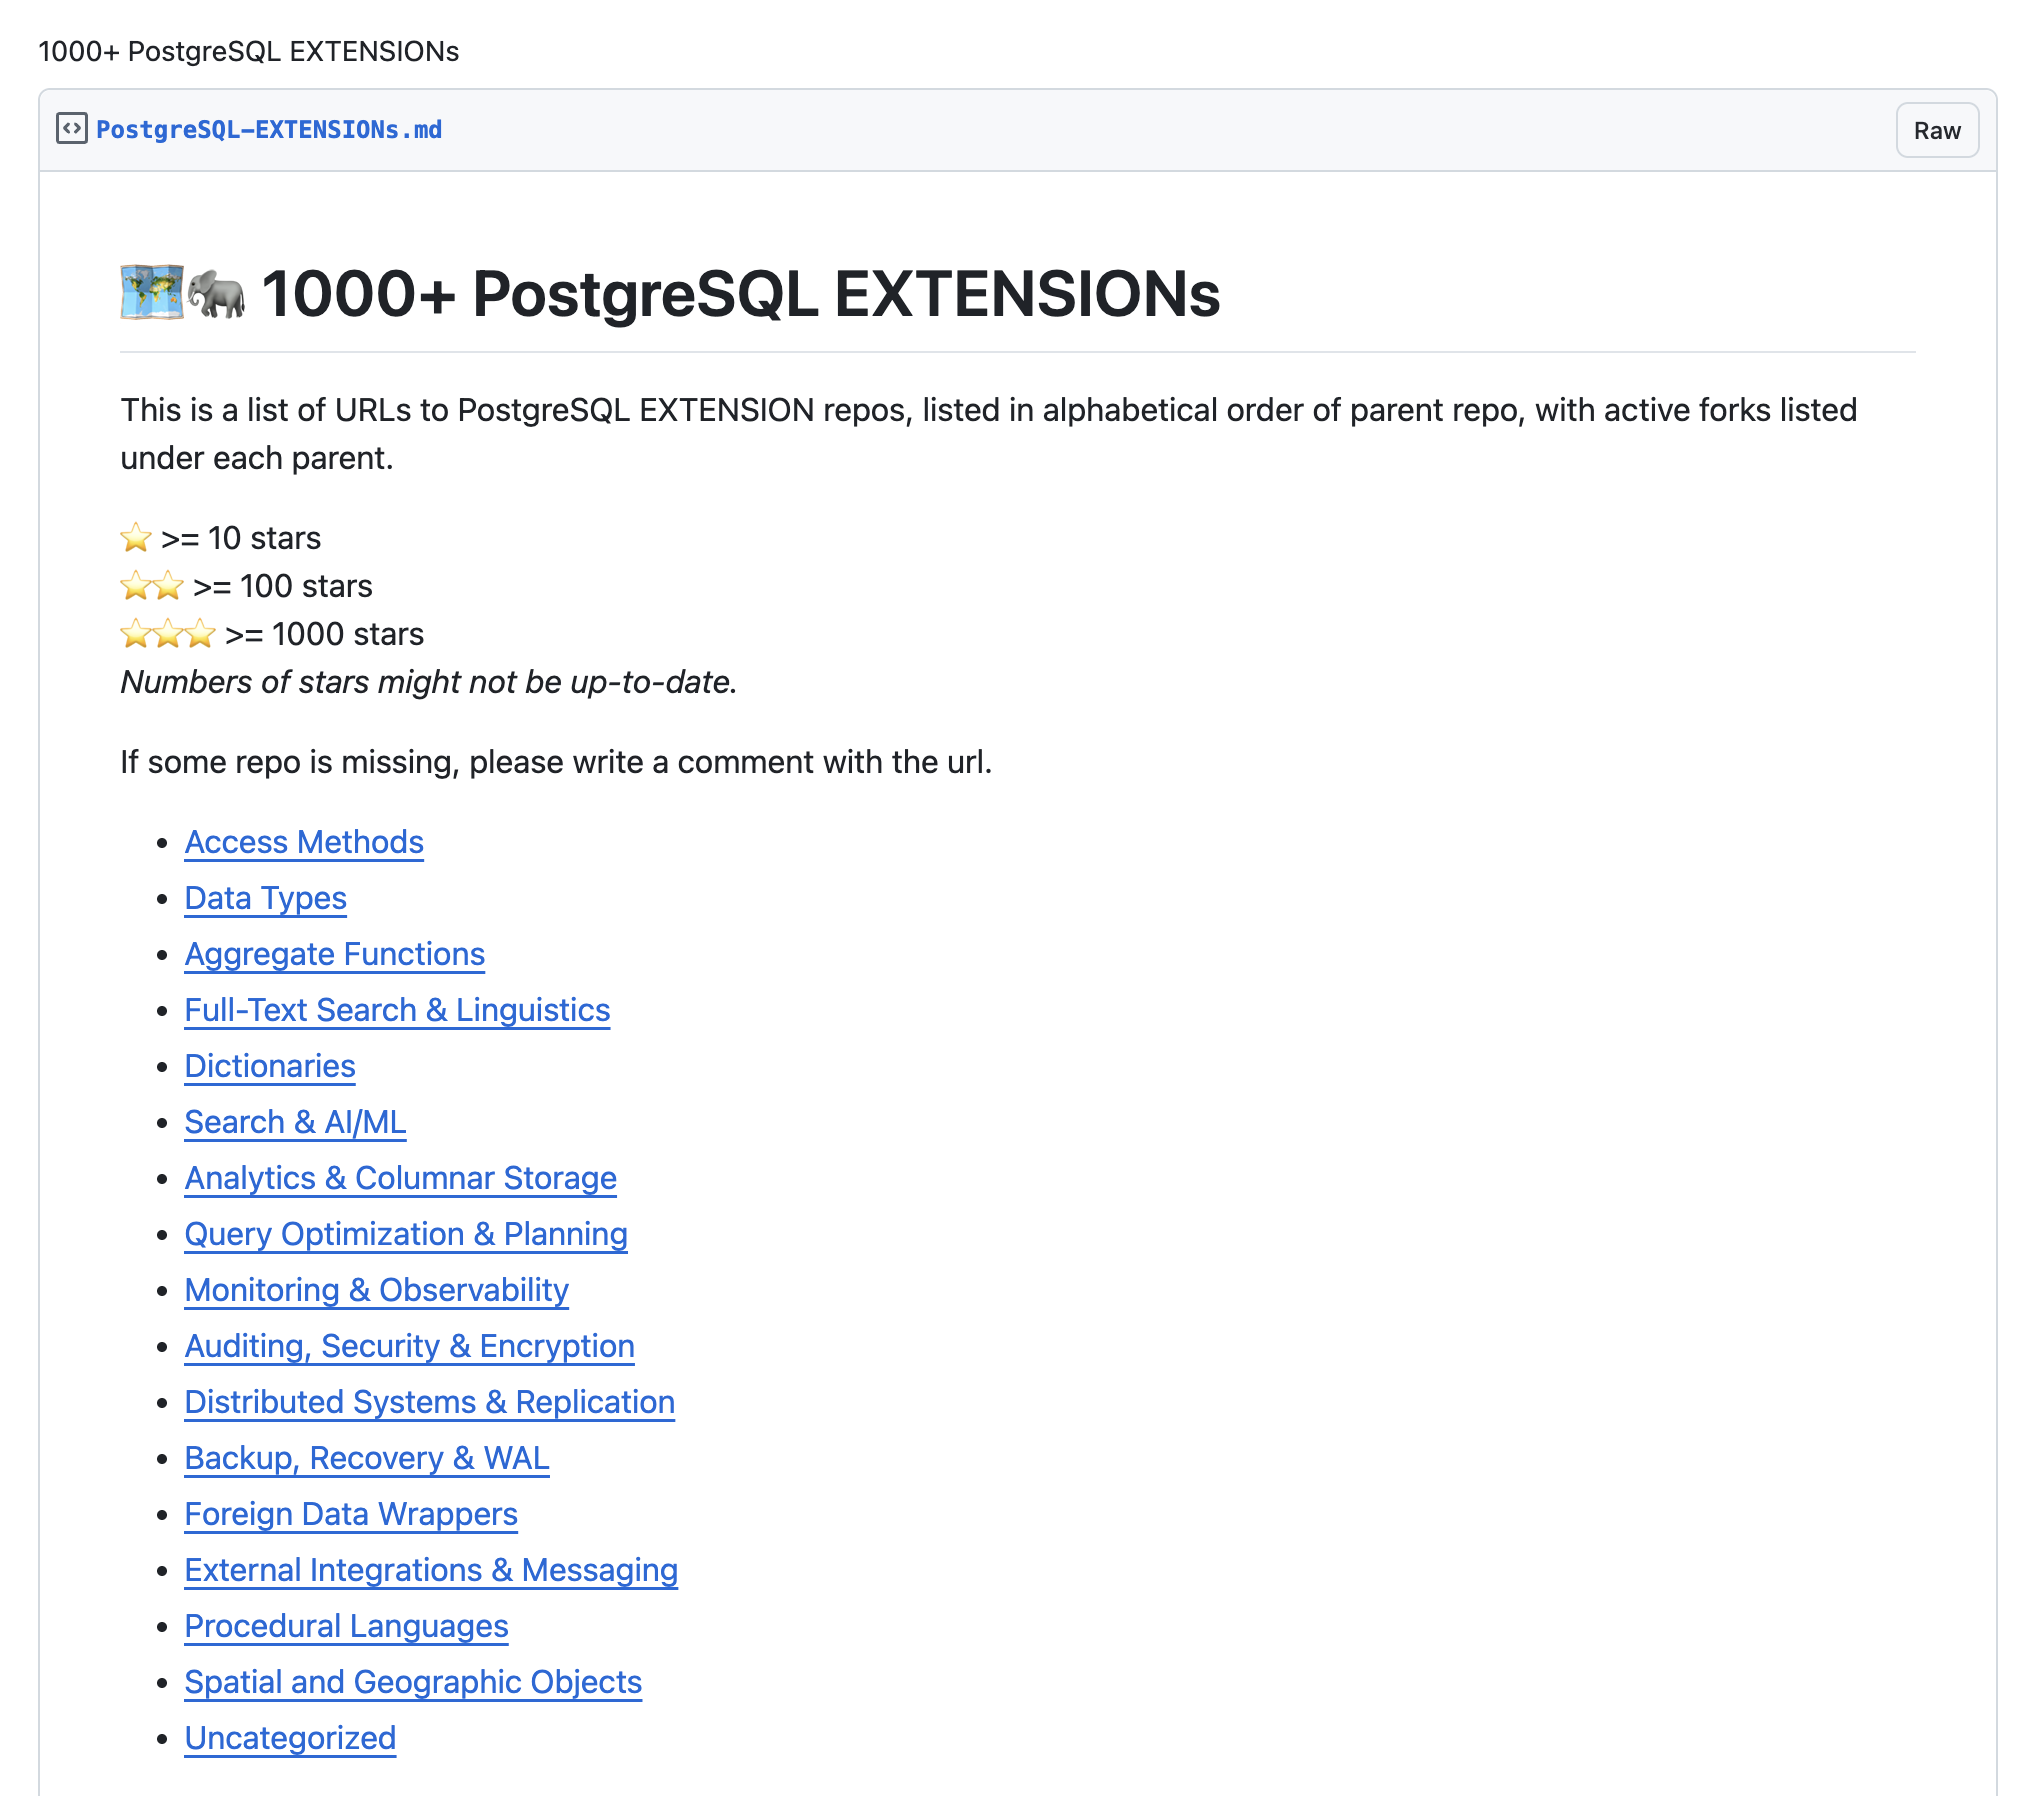Click the world map emoji in heading
The image size is (2038, 1796).
pos(152,293)
